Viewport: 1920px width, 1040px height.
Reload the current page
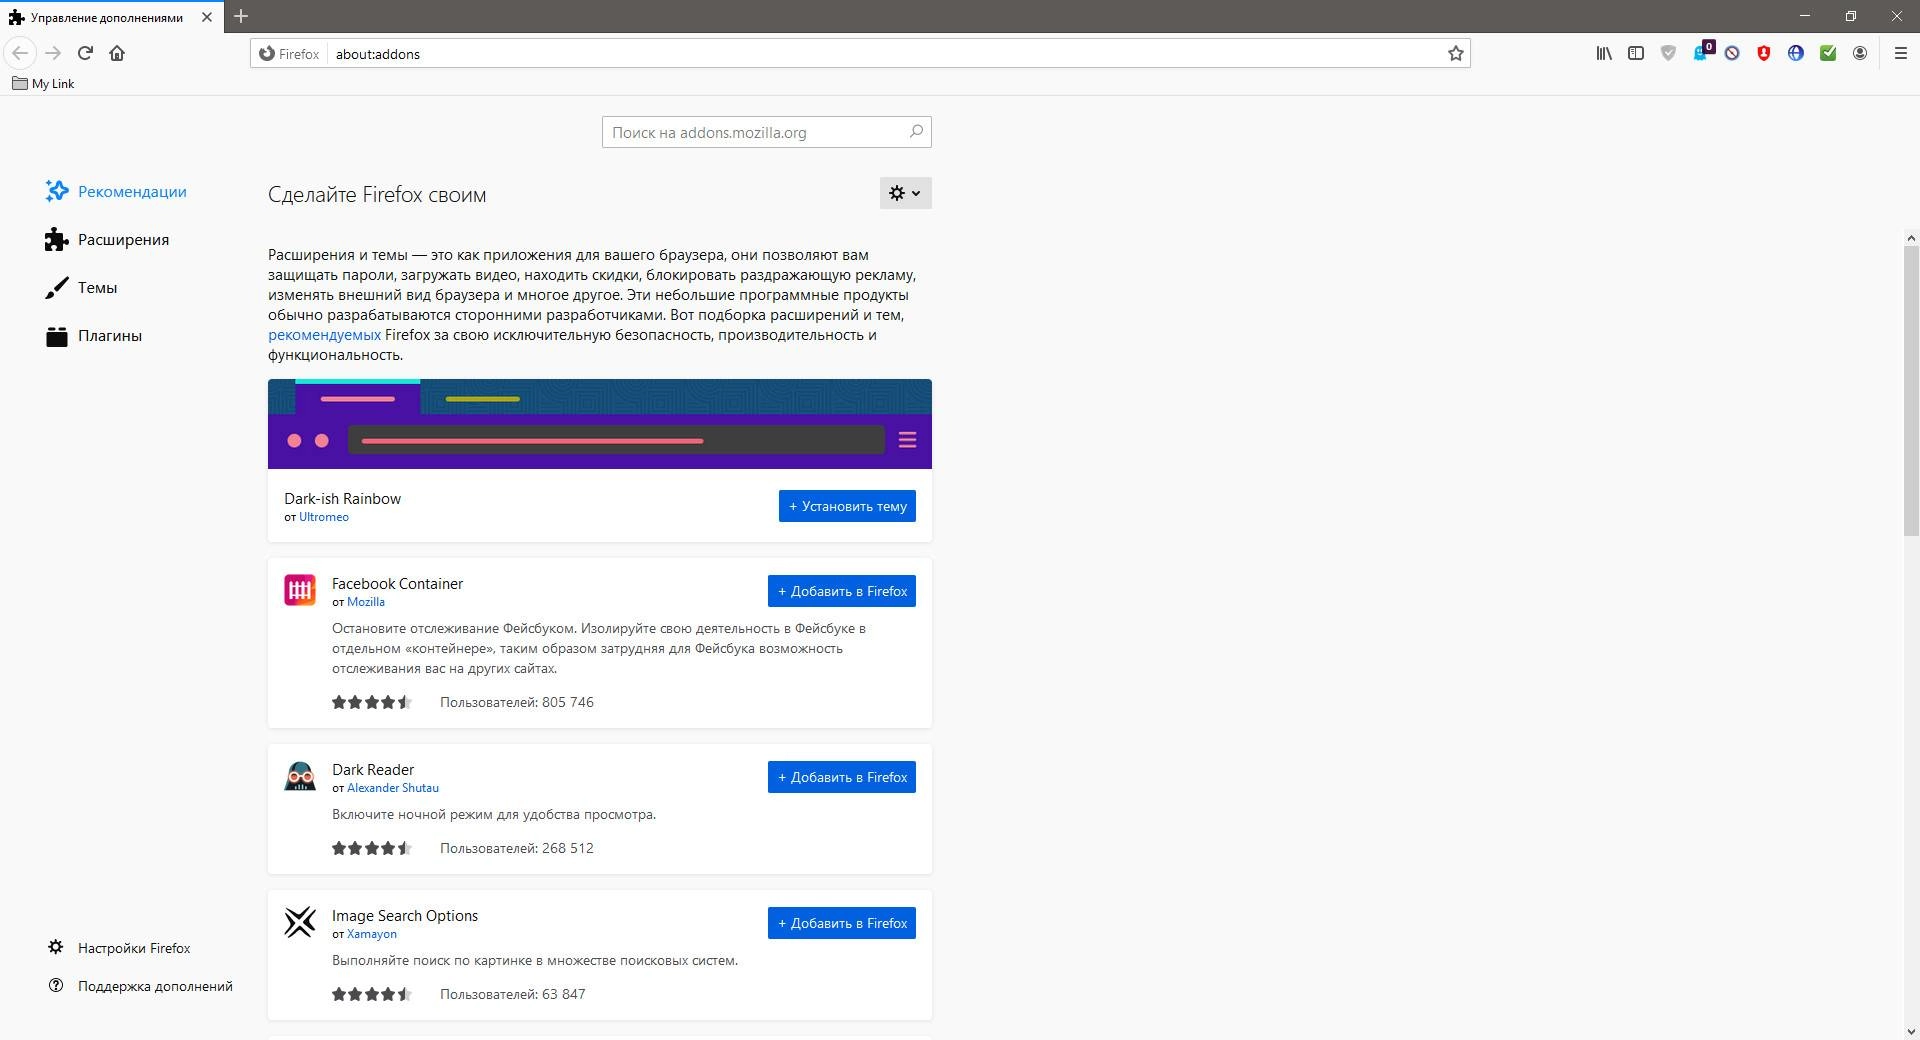tap(85, 53)
